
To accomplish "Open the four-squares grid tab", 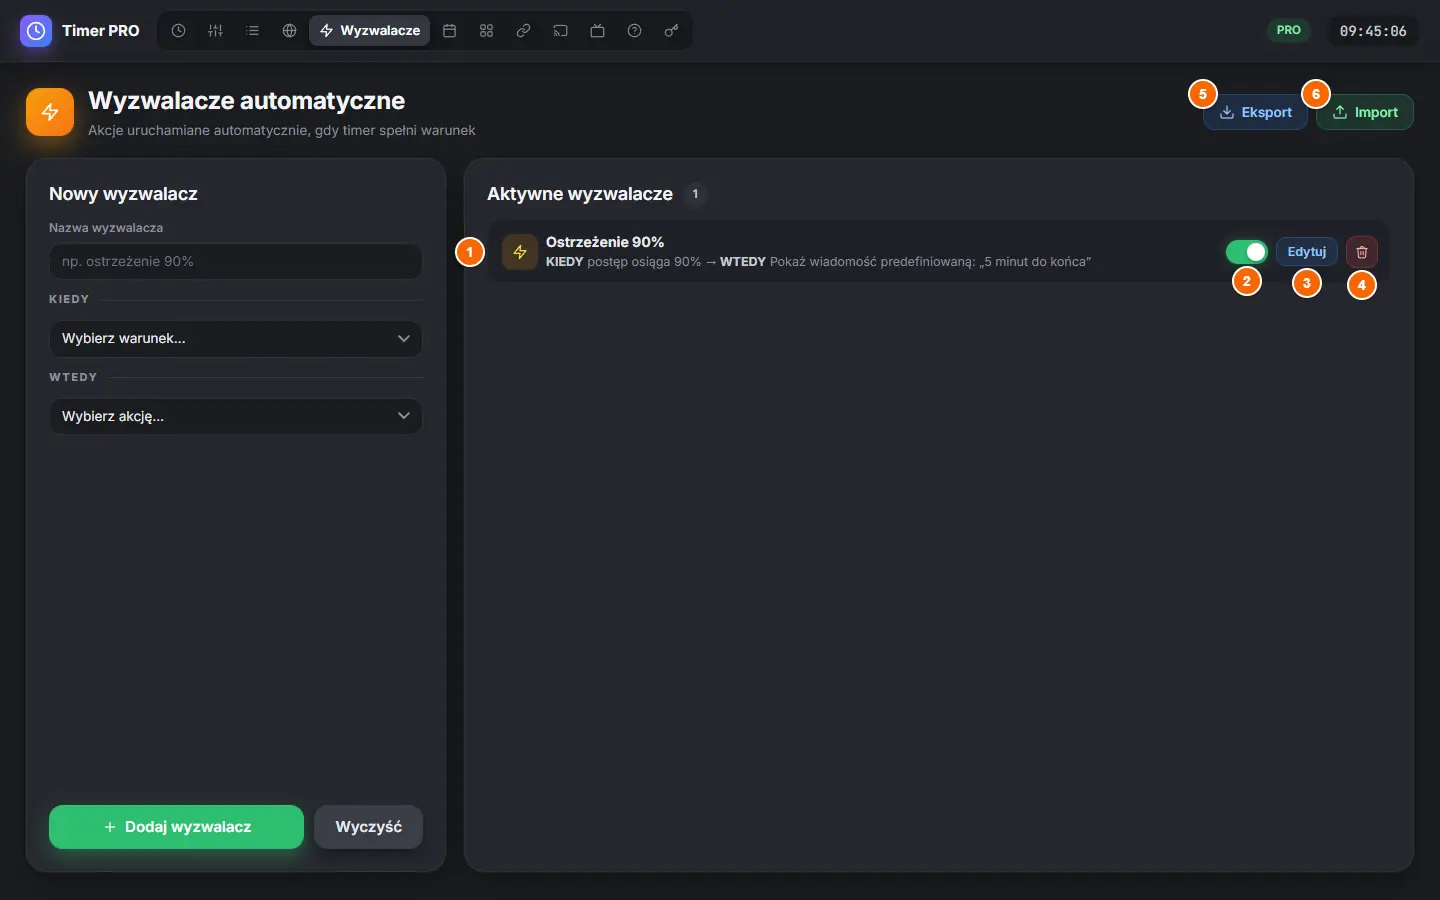I will (x=487, y=31).
